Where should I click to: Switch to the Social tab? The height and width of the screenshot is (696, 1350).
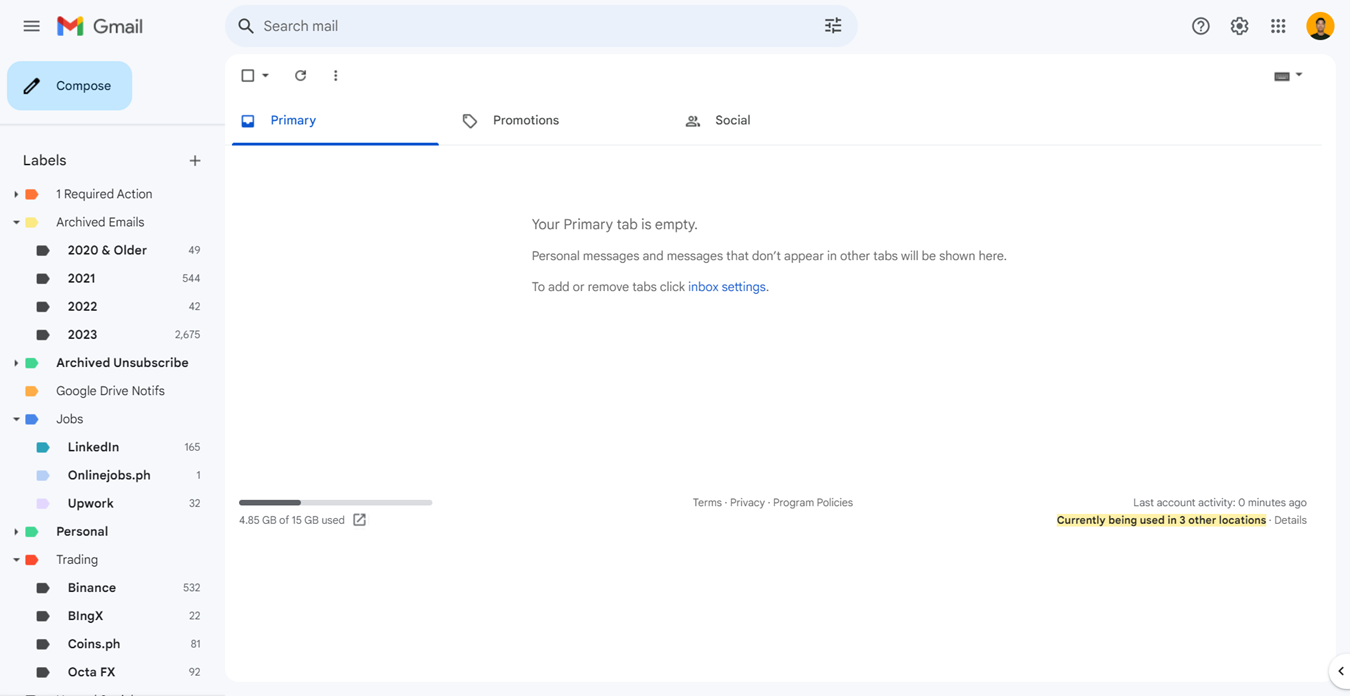pos(731,121)
